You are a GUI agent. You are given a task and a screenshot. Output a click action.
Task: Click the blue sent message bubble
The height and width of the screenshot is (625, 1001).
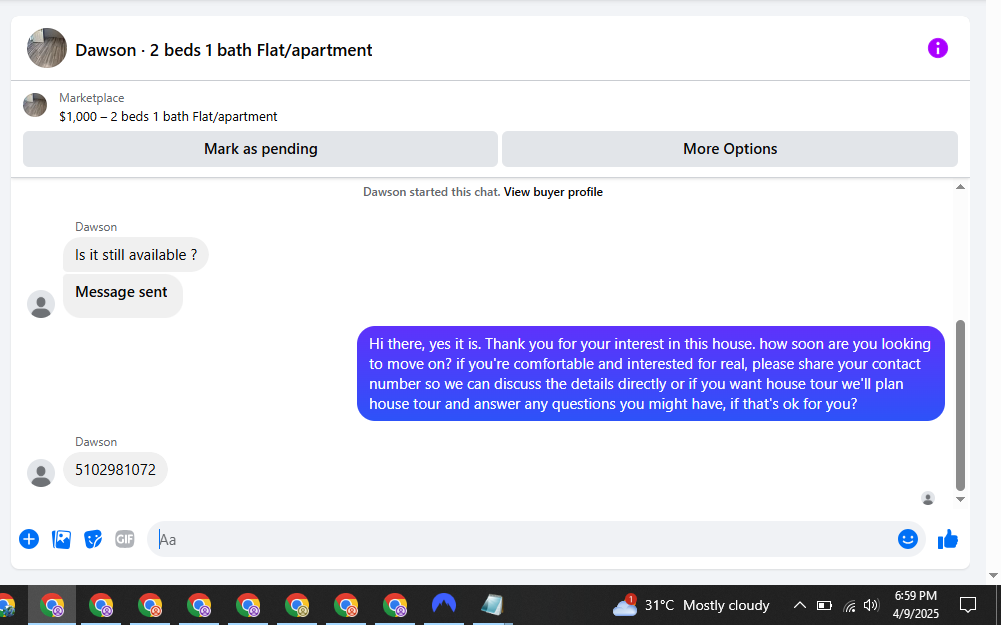(651, 373)
